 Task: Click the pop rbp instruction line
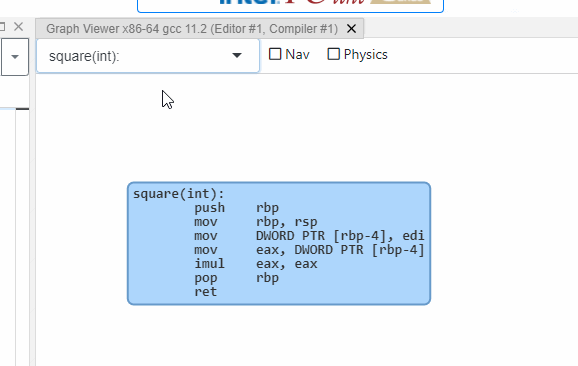237,278
